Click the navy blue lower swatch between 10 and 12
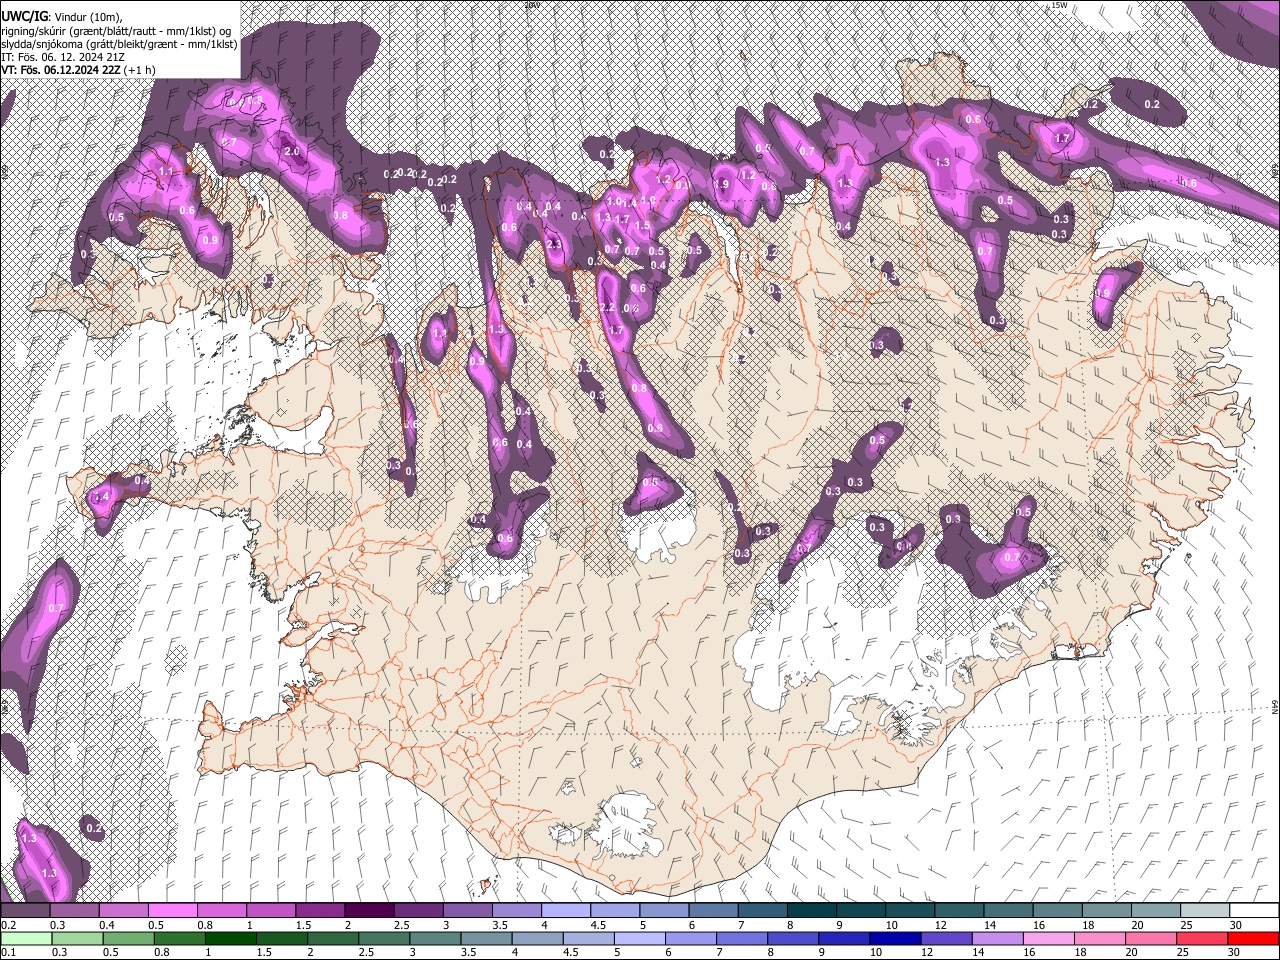Viewport: 1280px width, 960px height. coord(896,938)
